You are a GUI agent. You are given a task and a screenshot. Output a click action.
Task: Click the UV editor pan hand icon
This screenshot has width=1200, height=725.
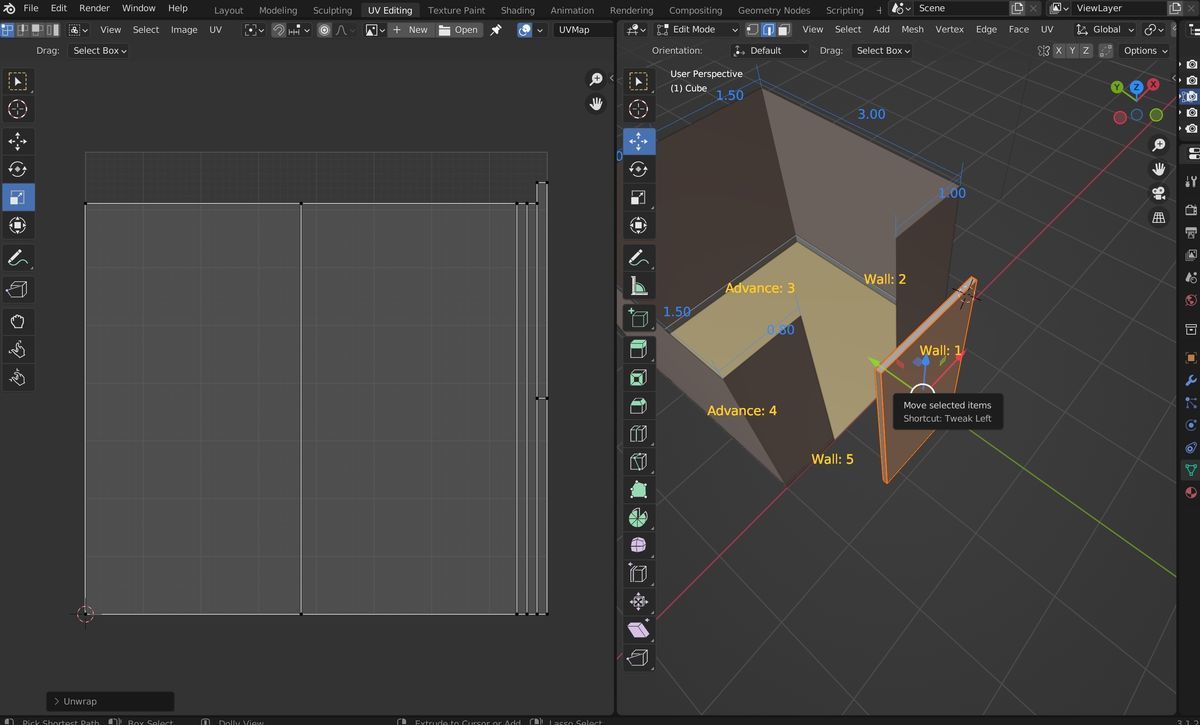tap(597, 103)
